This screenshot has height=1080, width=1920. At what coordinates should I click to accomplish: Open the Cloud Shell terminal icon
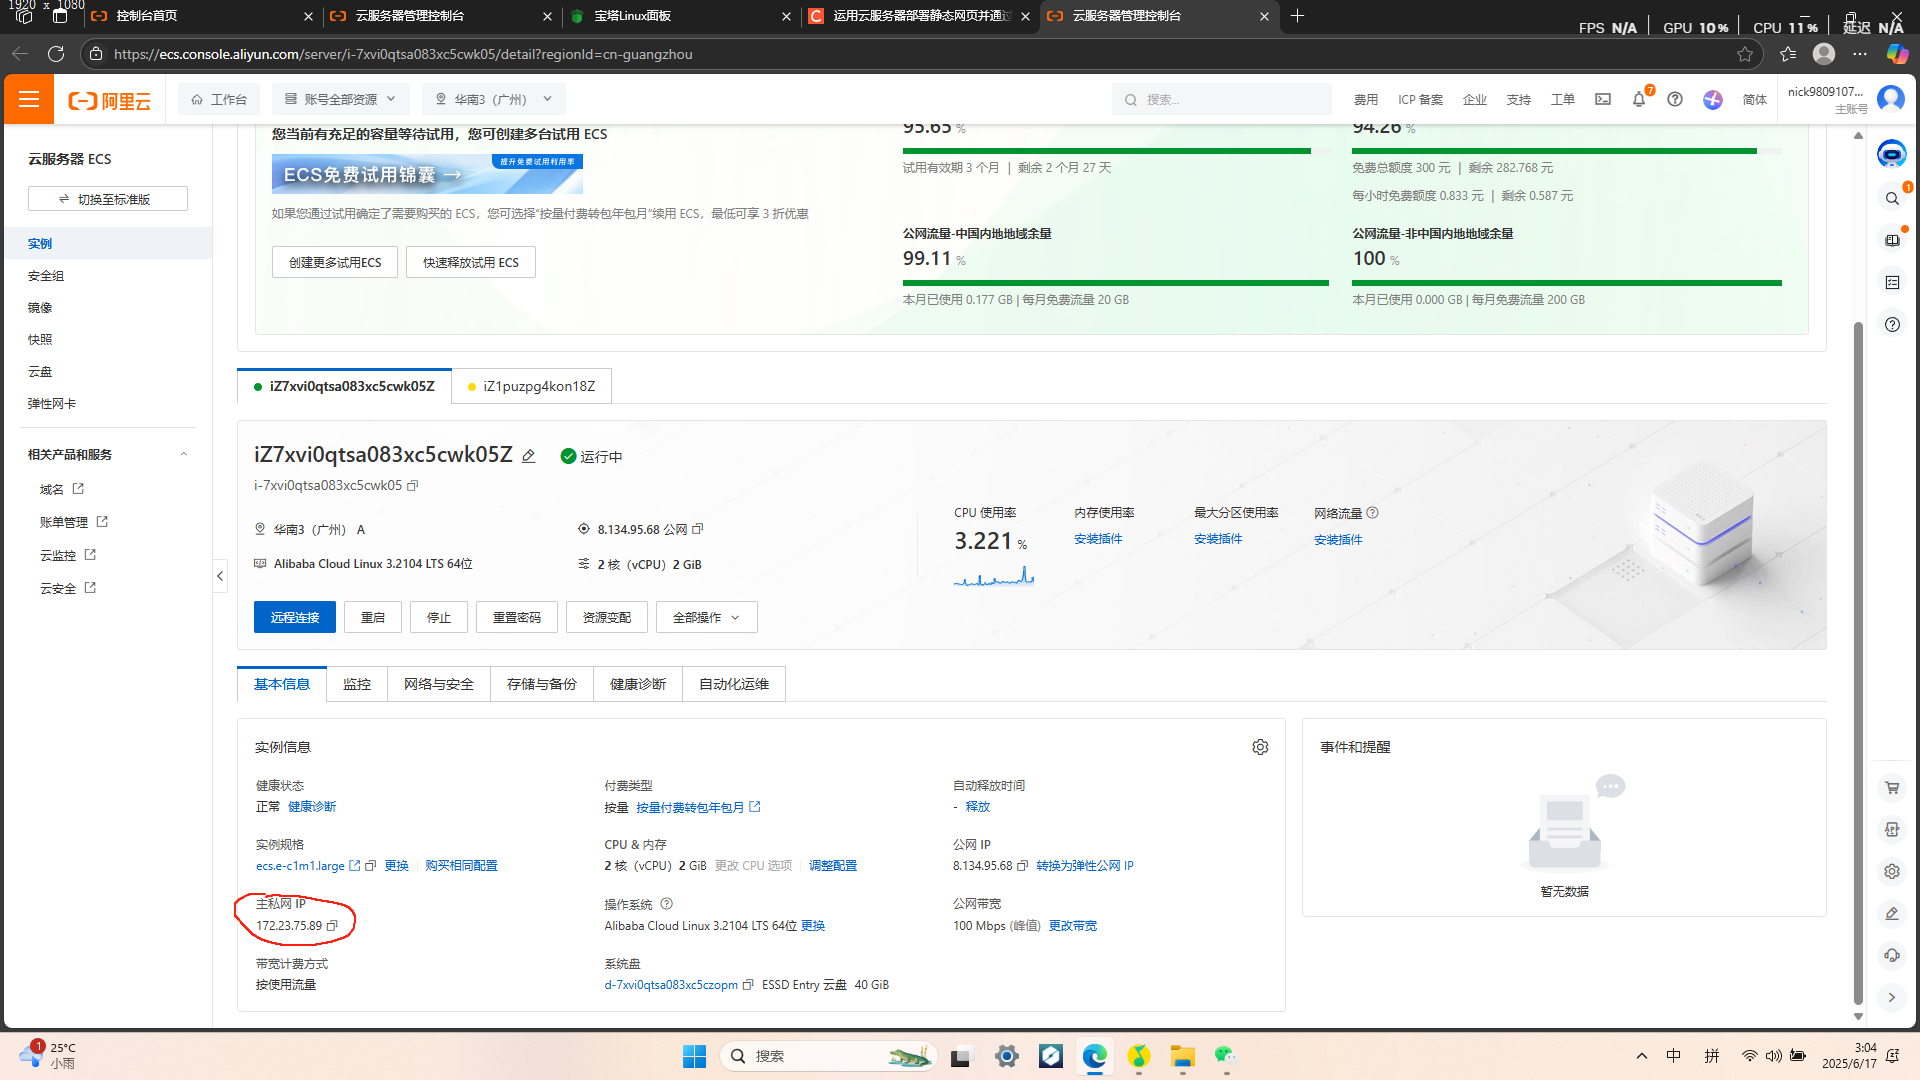pos(1603,99)
